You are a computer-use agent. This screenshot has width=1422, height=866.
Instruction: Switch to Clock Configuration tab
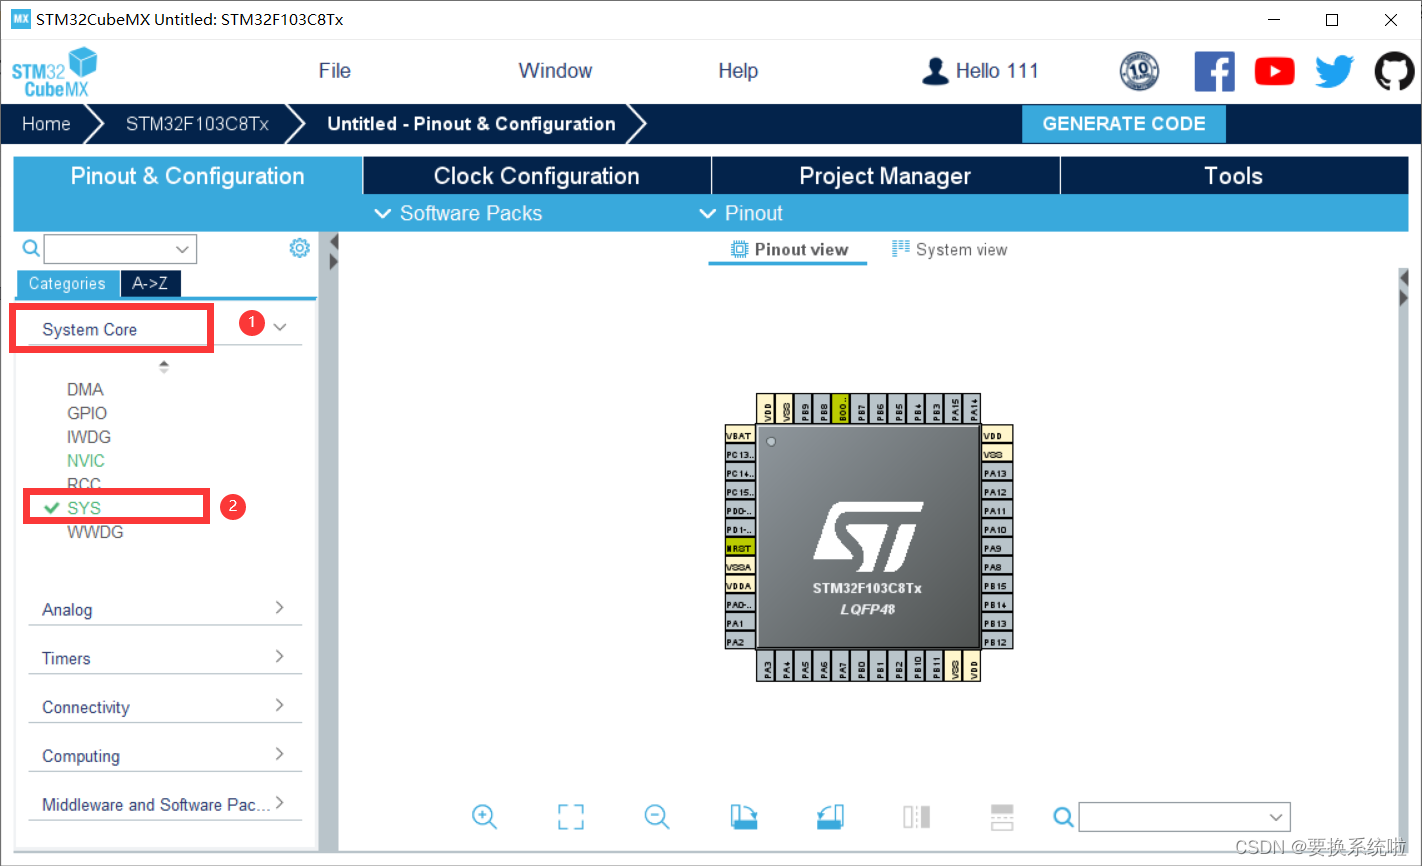[x=537, y=176]
